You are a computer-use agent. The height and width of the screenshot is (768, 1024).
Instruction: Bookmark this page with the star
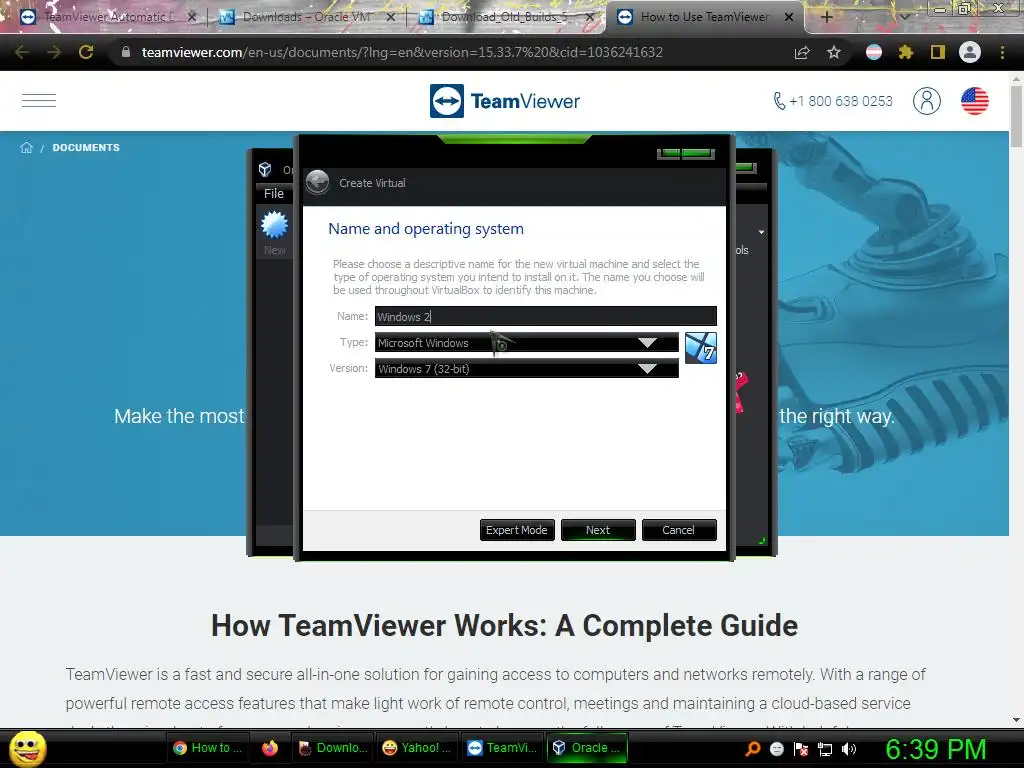(x=833, y=52)
